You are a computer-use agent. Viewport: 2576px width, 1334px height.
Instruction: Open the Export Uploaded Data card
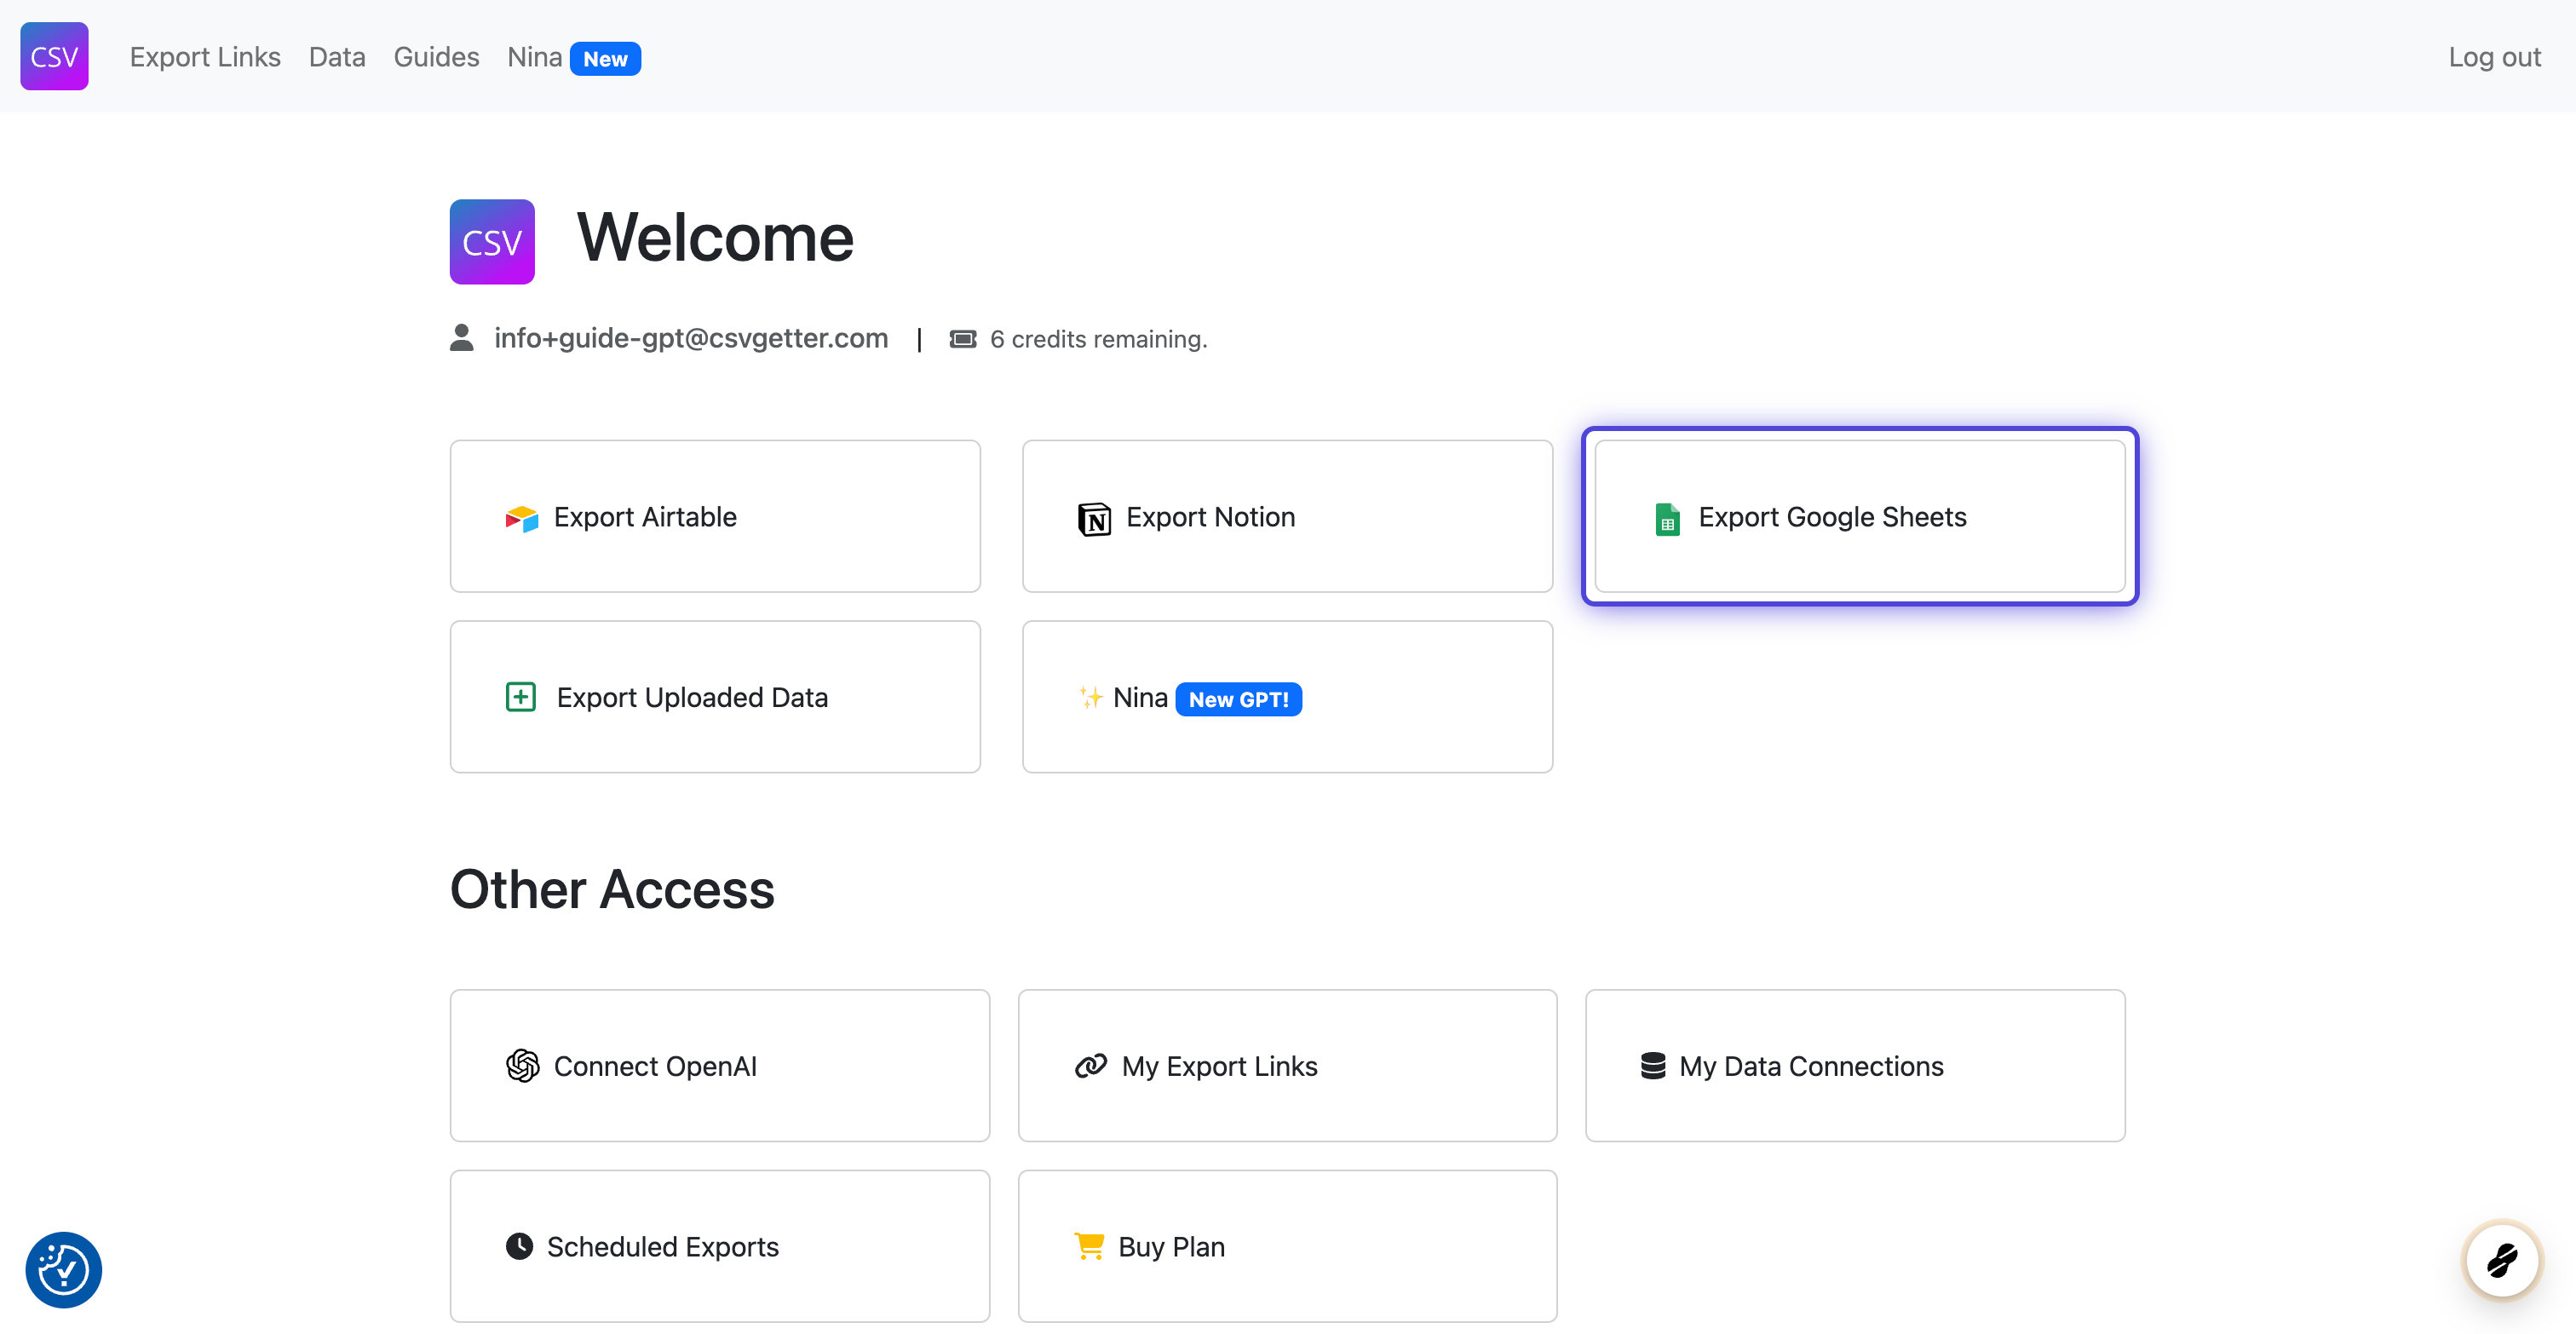click(715, 697)
